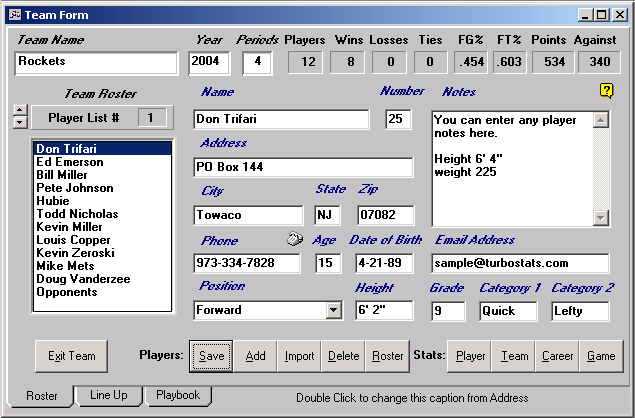This screenshot has height=418, width=635.
Task: Select Doug Vanderzee in team roster
Action: point(102,279)
